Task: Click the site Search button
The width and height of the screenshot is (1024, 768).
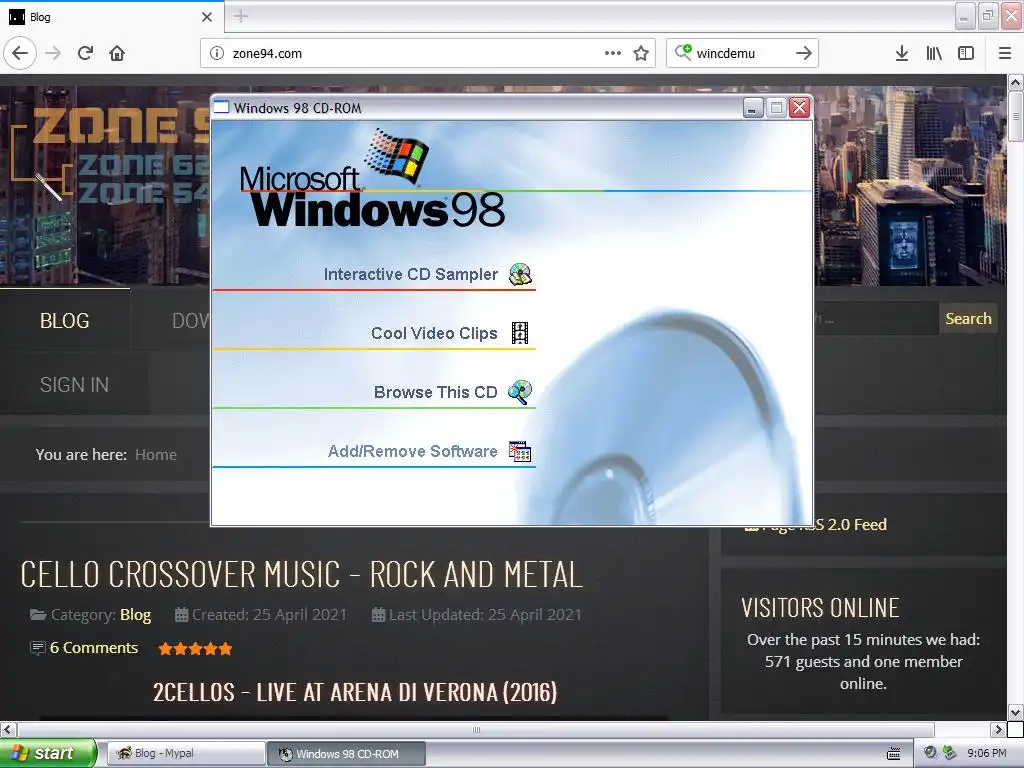Action: [x=968, y=318]
